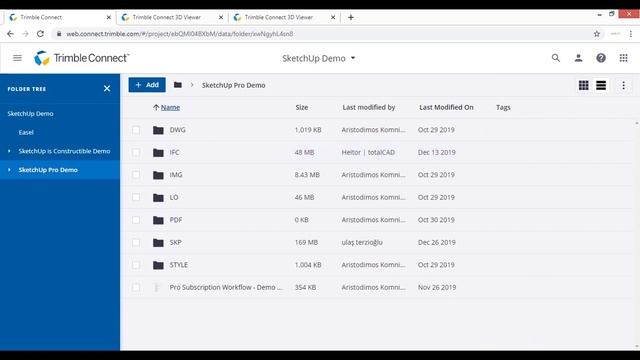Click the Pro Subscription Workflow file icon
The width and height of the screenshot is (640, 360).
[x=157, y=287]
